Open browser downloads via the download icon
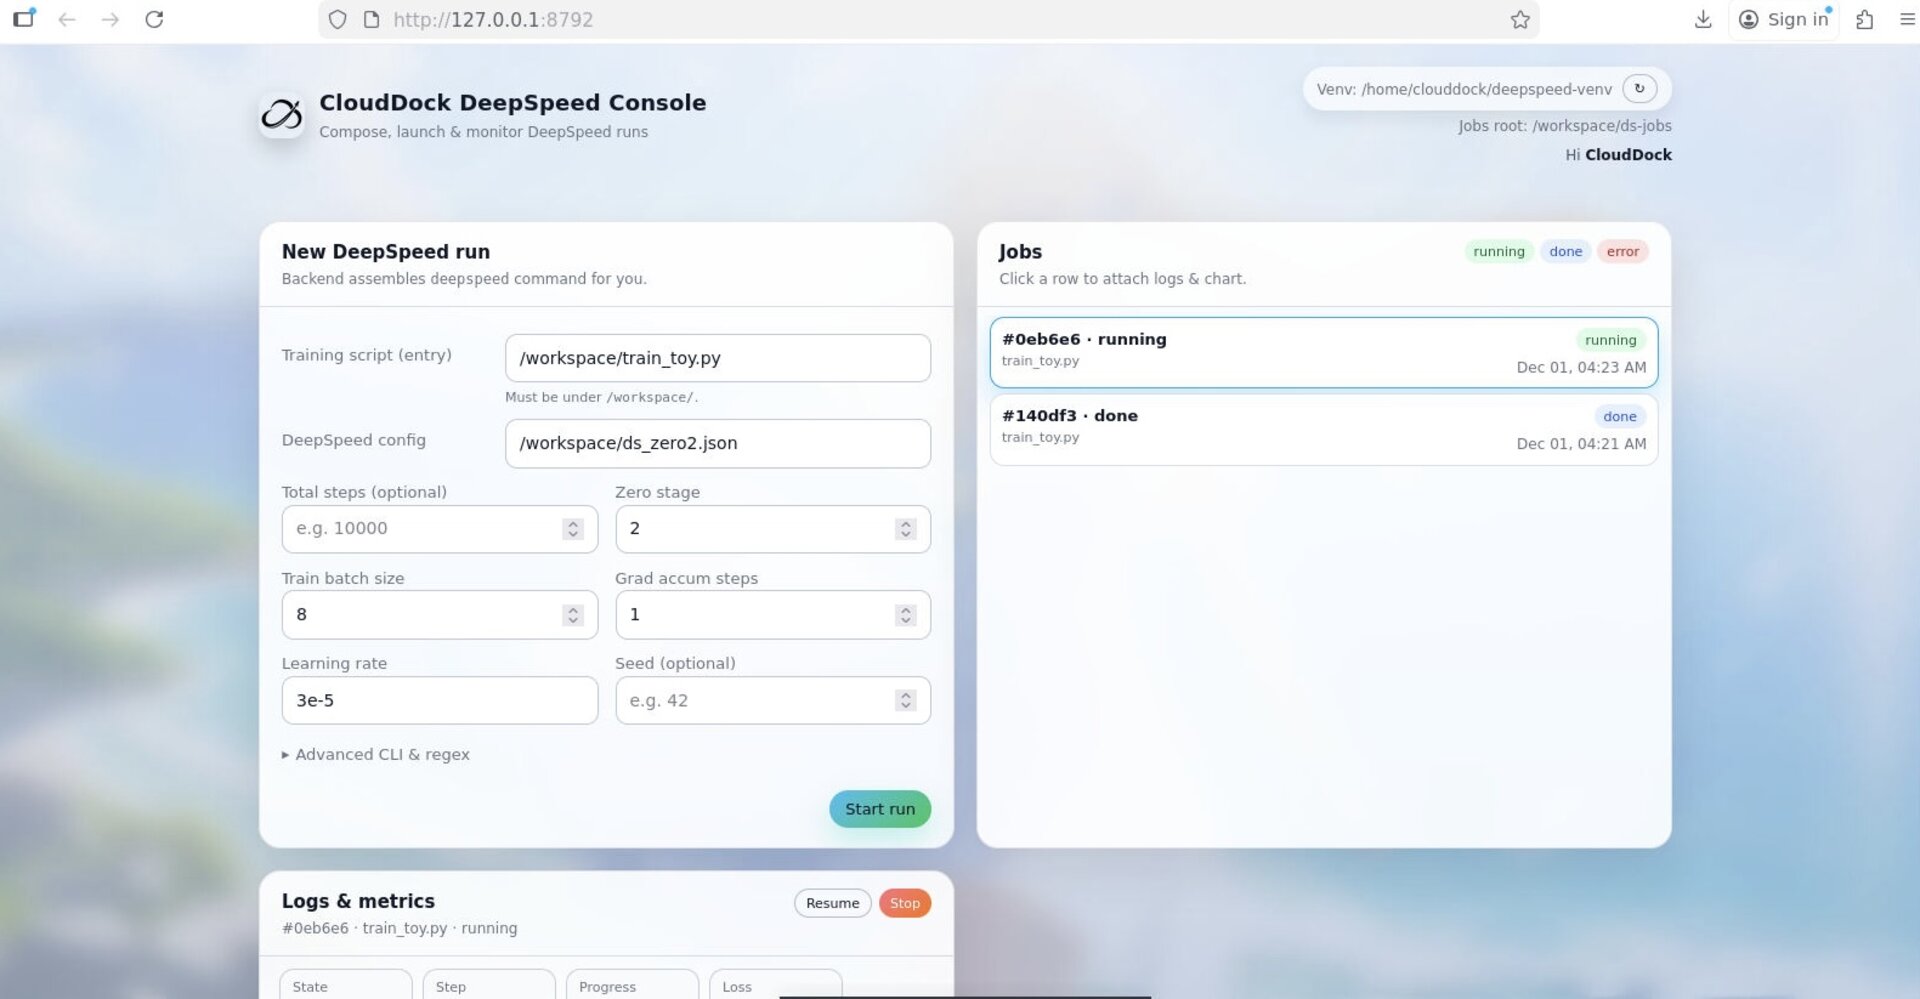 [x=1704, y=19]
